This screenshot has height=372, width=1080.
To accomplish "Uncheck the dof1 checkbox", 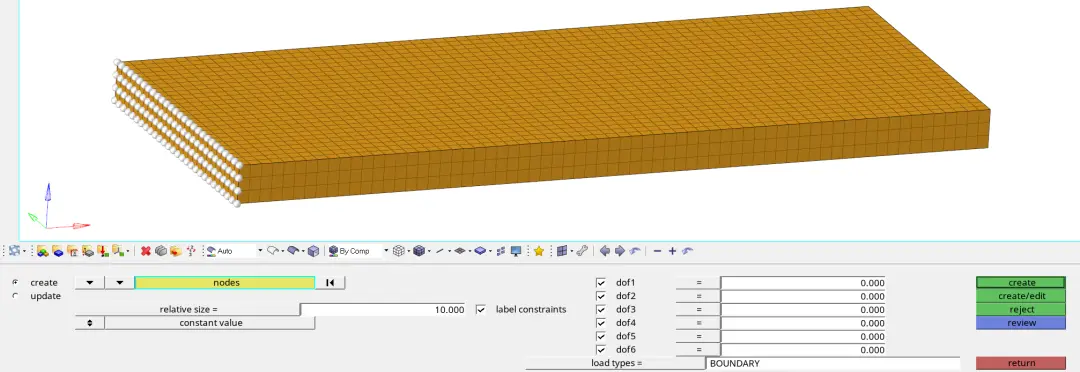I will [x=601, y=283].
